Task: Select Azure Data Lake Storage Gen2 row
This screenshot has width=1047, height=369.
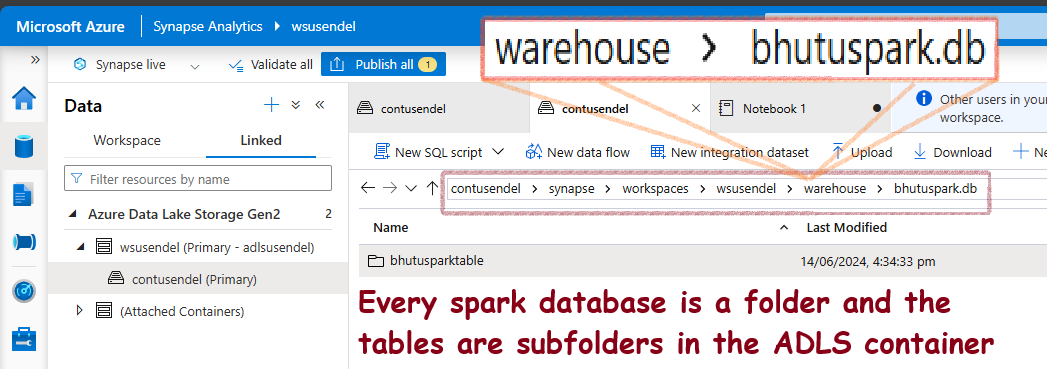Action: [198, 214]
